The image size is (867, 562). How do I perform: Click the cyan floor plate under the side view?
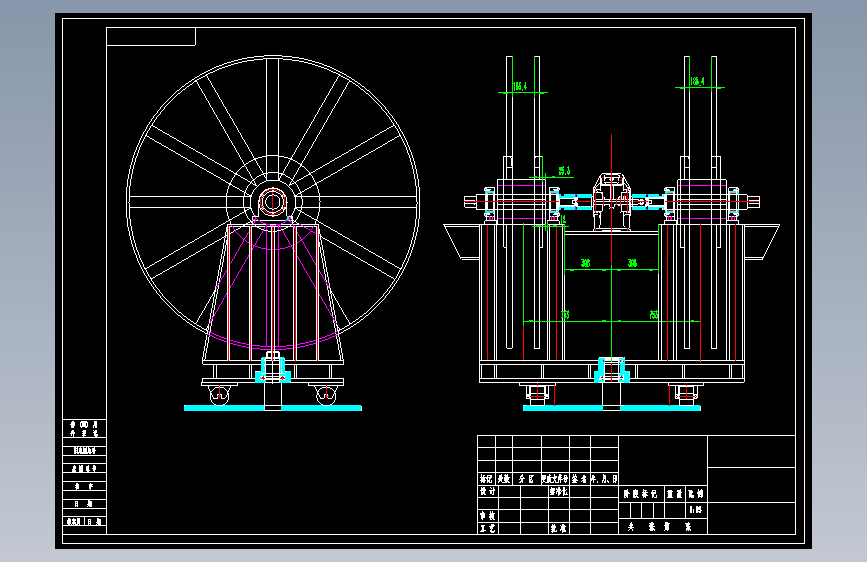click(612, 408)
